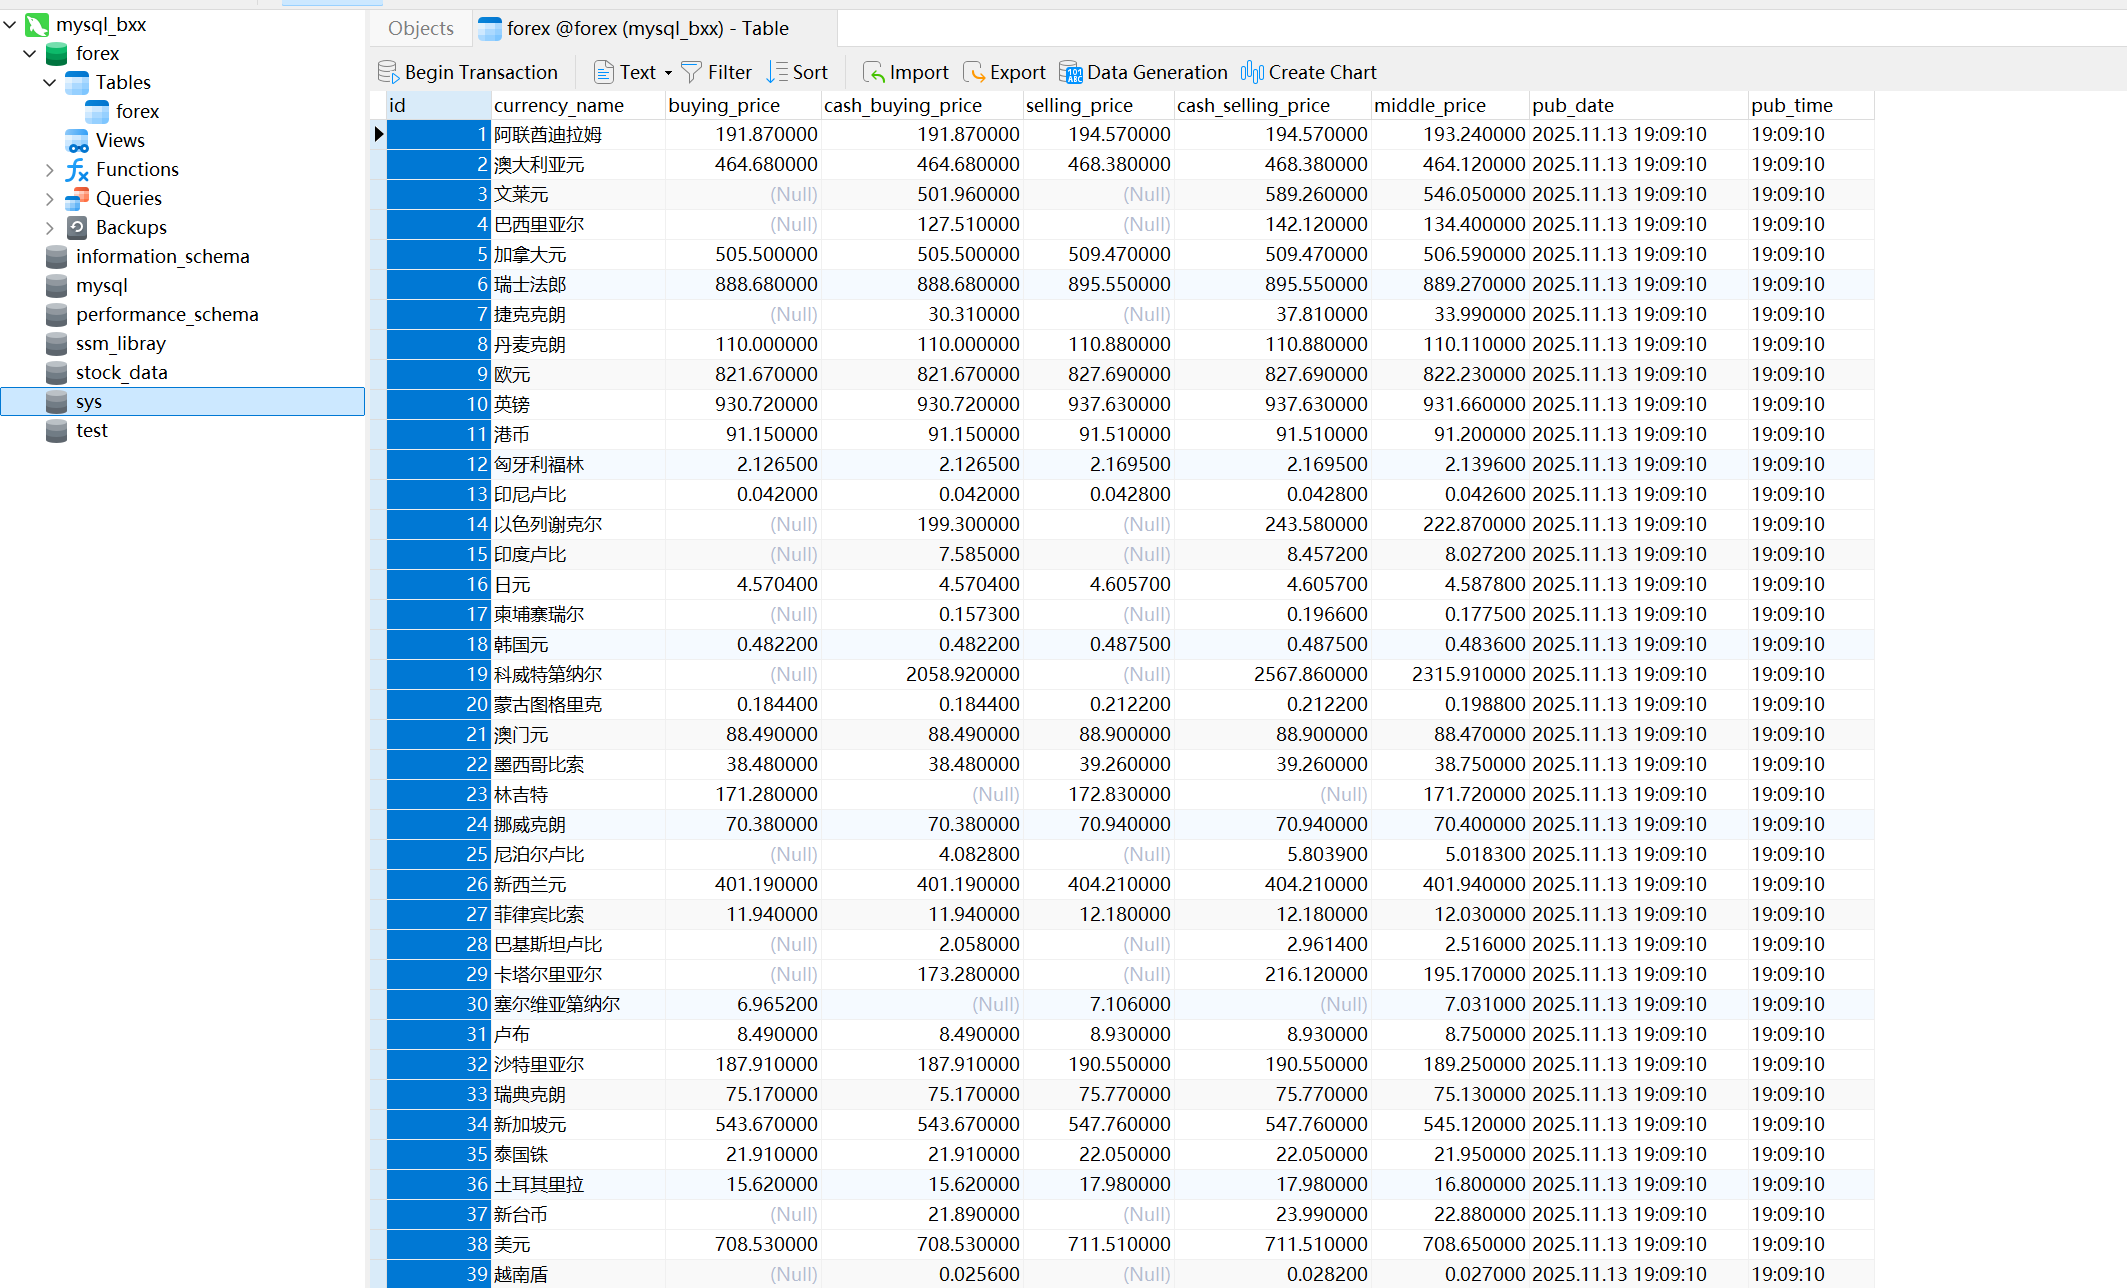Select the buying_price cell for 欧元
This screenshot has height=1288, width=2127.
point(765,374)
